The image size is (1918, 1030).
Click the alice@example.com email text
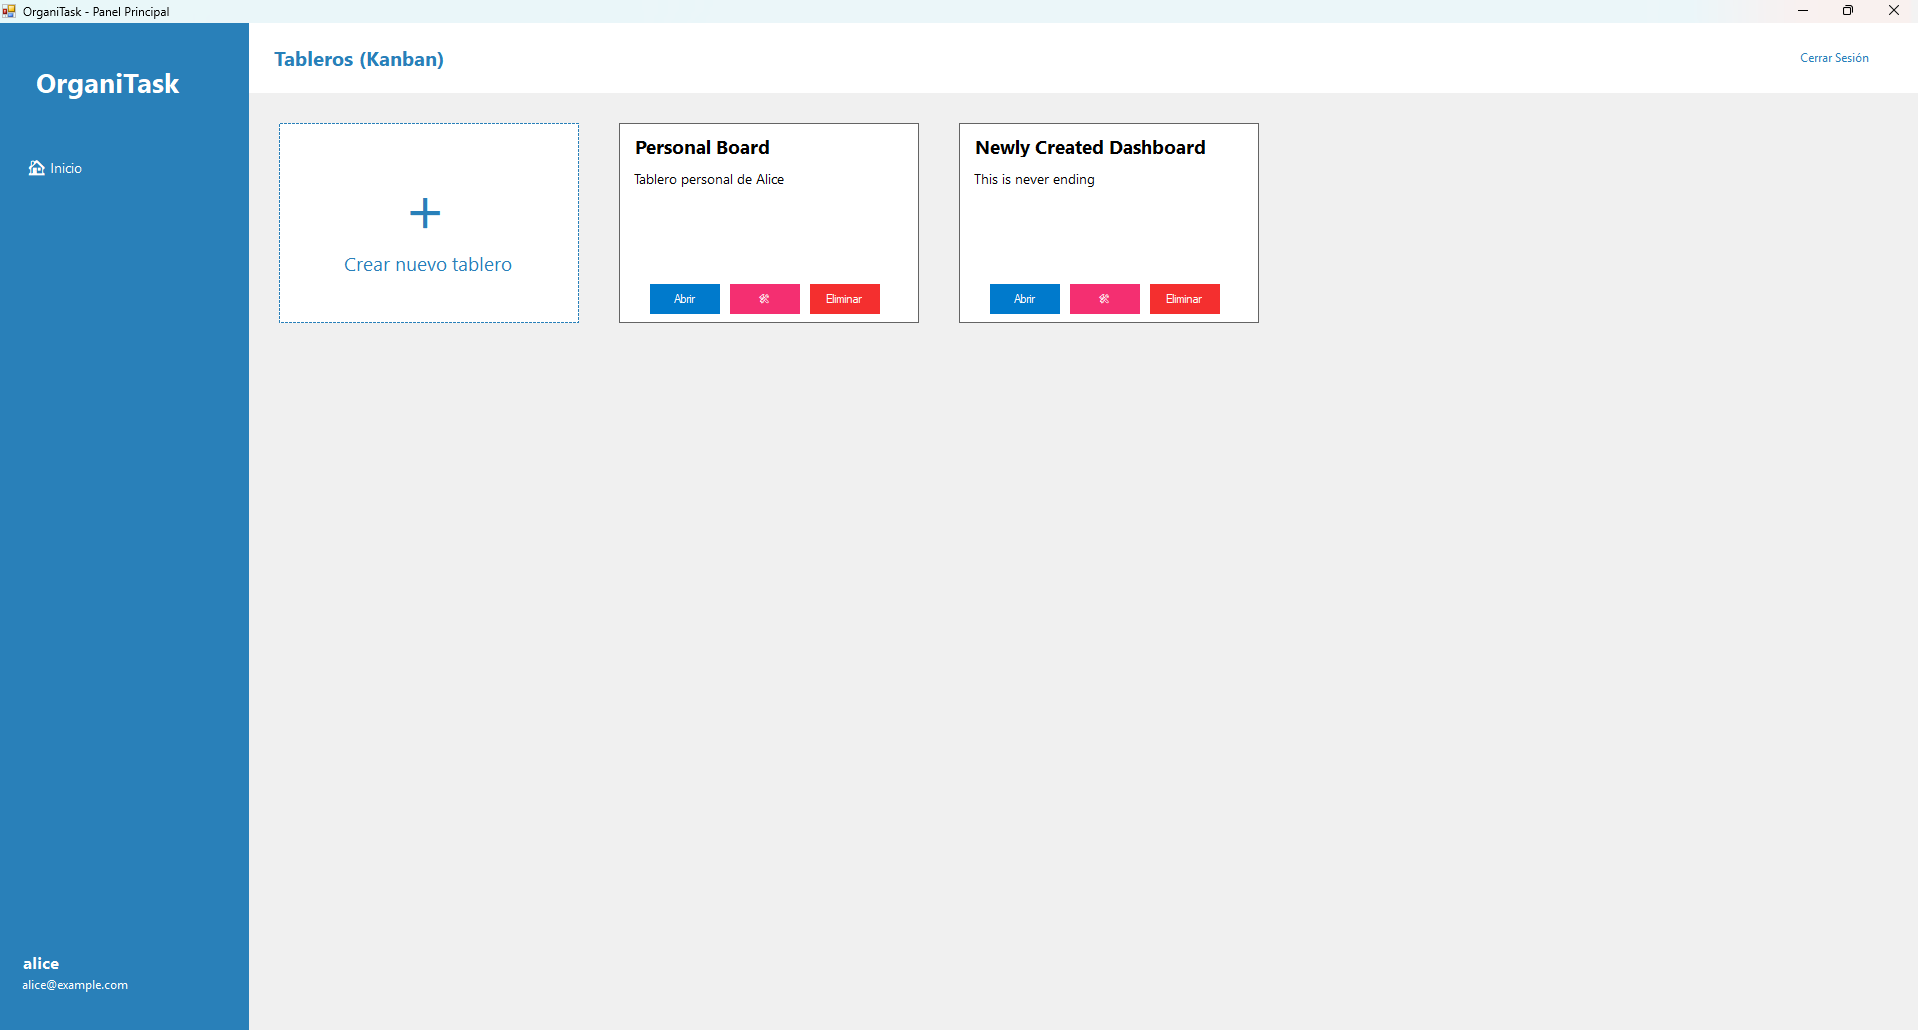[74, 984]
